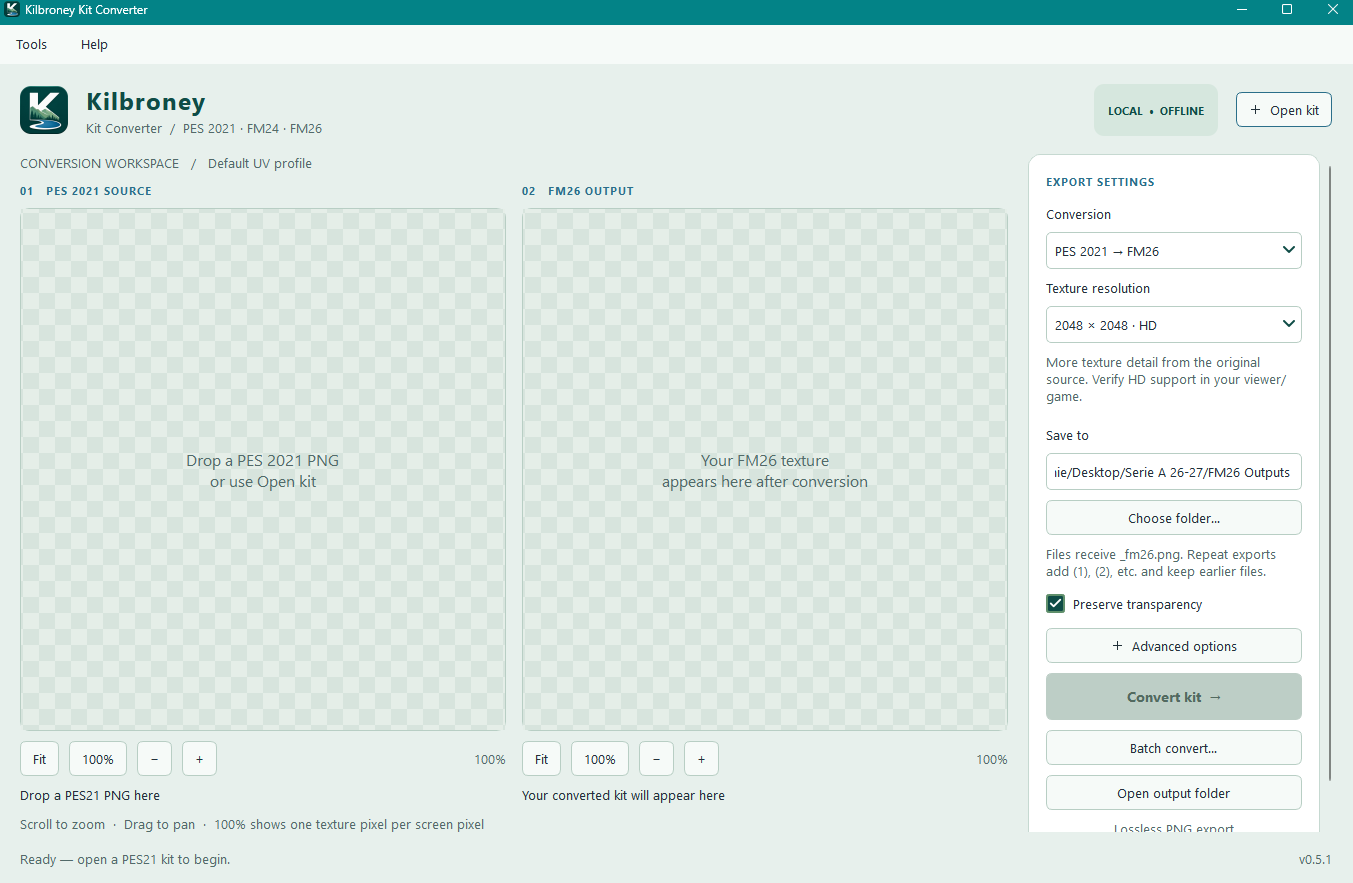Image resolution: width=1353 pixels, height=883 pixels.
Task: Fit the PES 2021 source to view
Action: coord(39,759)
